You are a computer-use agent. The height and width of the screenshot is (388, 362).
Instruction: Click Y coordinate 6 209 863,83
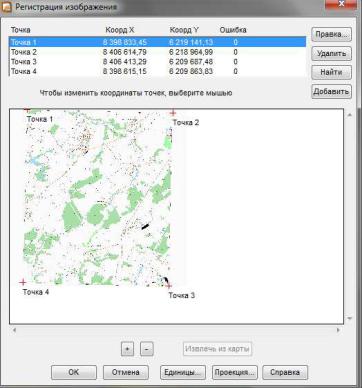(191, 71)
